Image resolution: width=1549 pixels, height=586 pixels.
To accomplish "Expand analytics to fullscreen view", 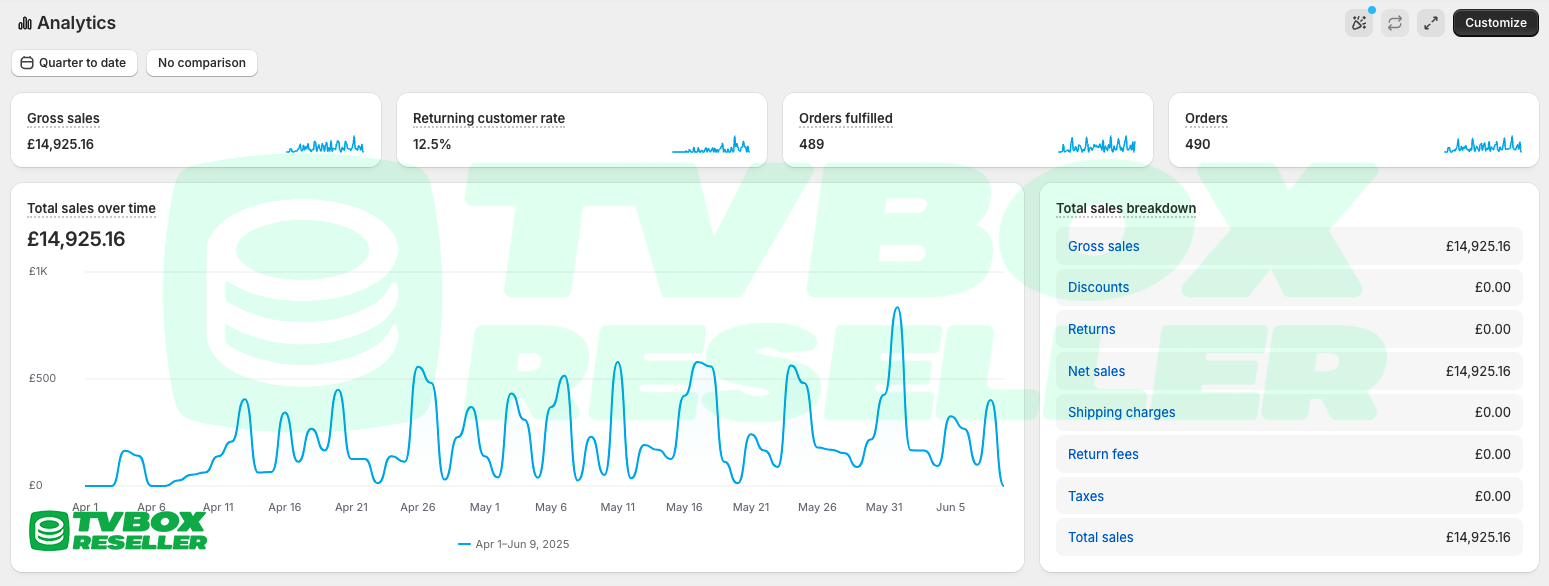I will click(1430, 23).
